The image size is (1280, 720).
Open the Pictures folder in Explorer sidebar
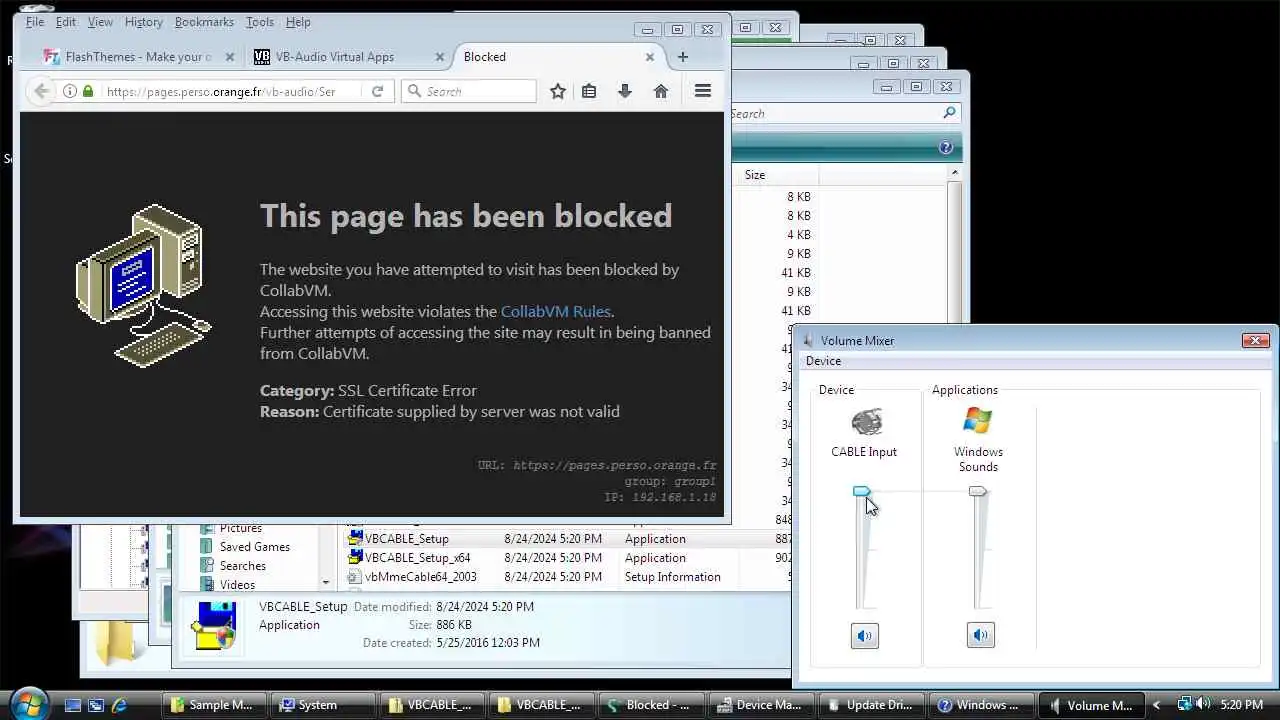coord(241,528)
